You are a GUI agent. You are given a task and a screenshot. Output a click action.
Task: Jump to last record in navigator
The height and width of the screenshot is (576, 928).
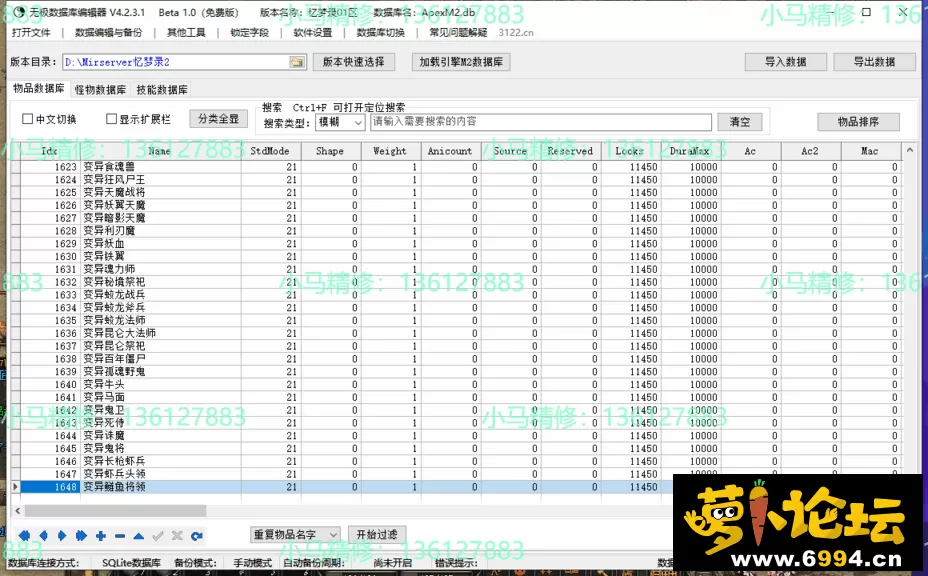point(81,536)
